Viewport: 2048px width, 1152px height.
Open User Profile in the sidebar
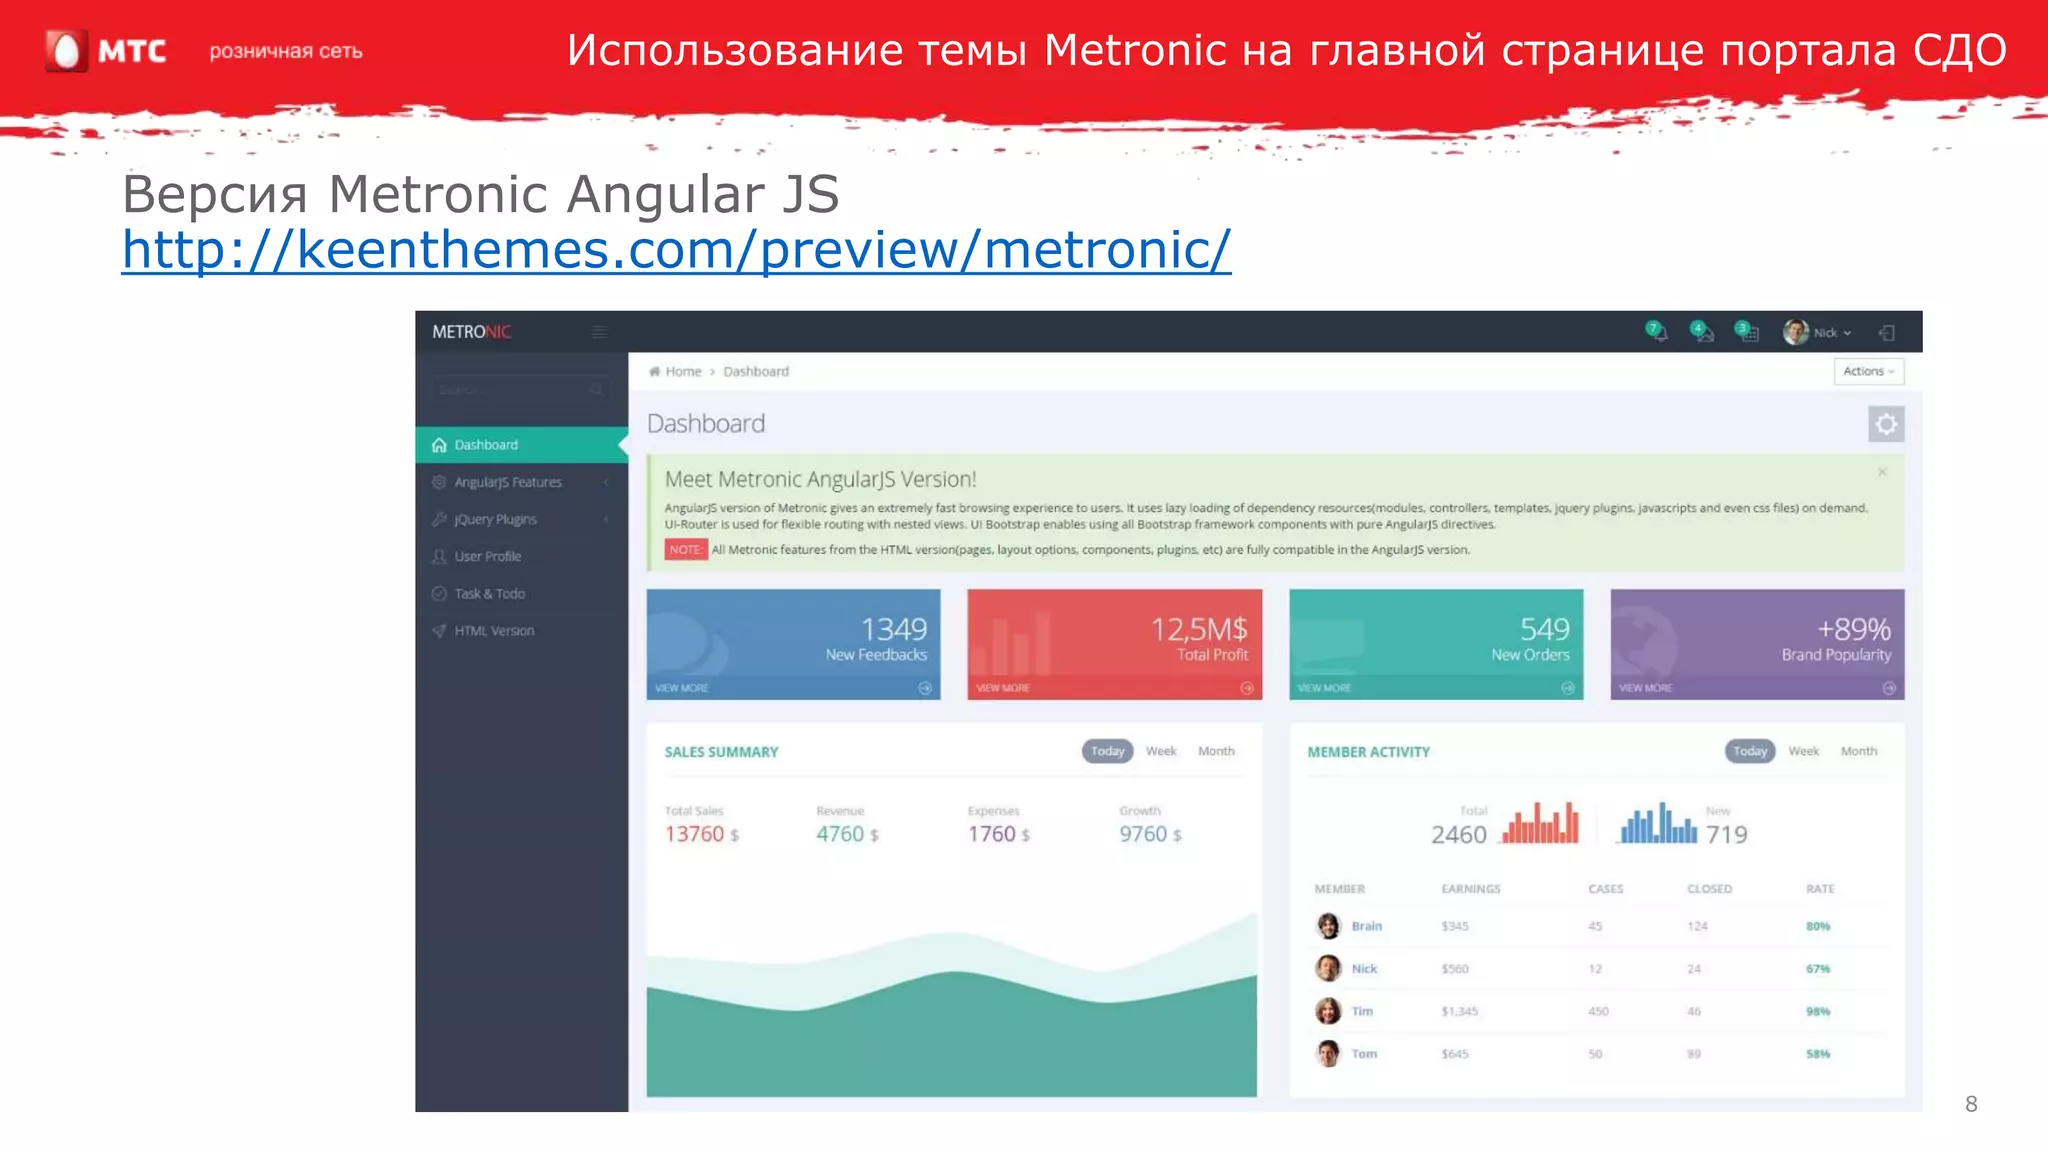[x=521, y=556]
